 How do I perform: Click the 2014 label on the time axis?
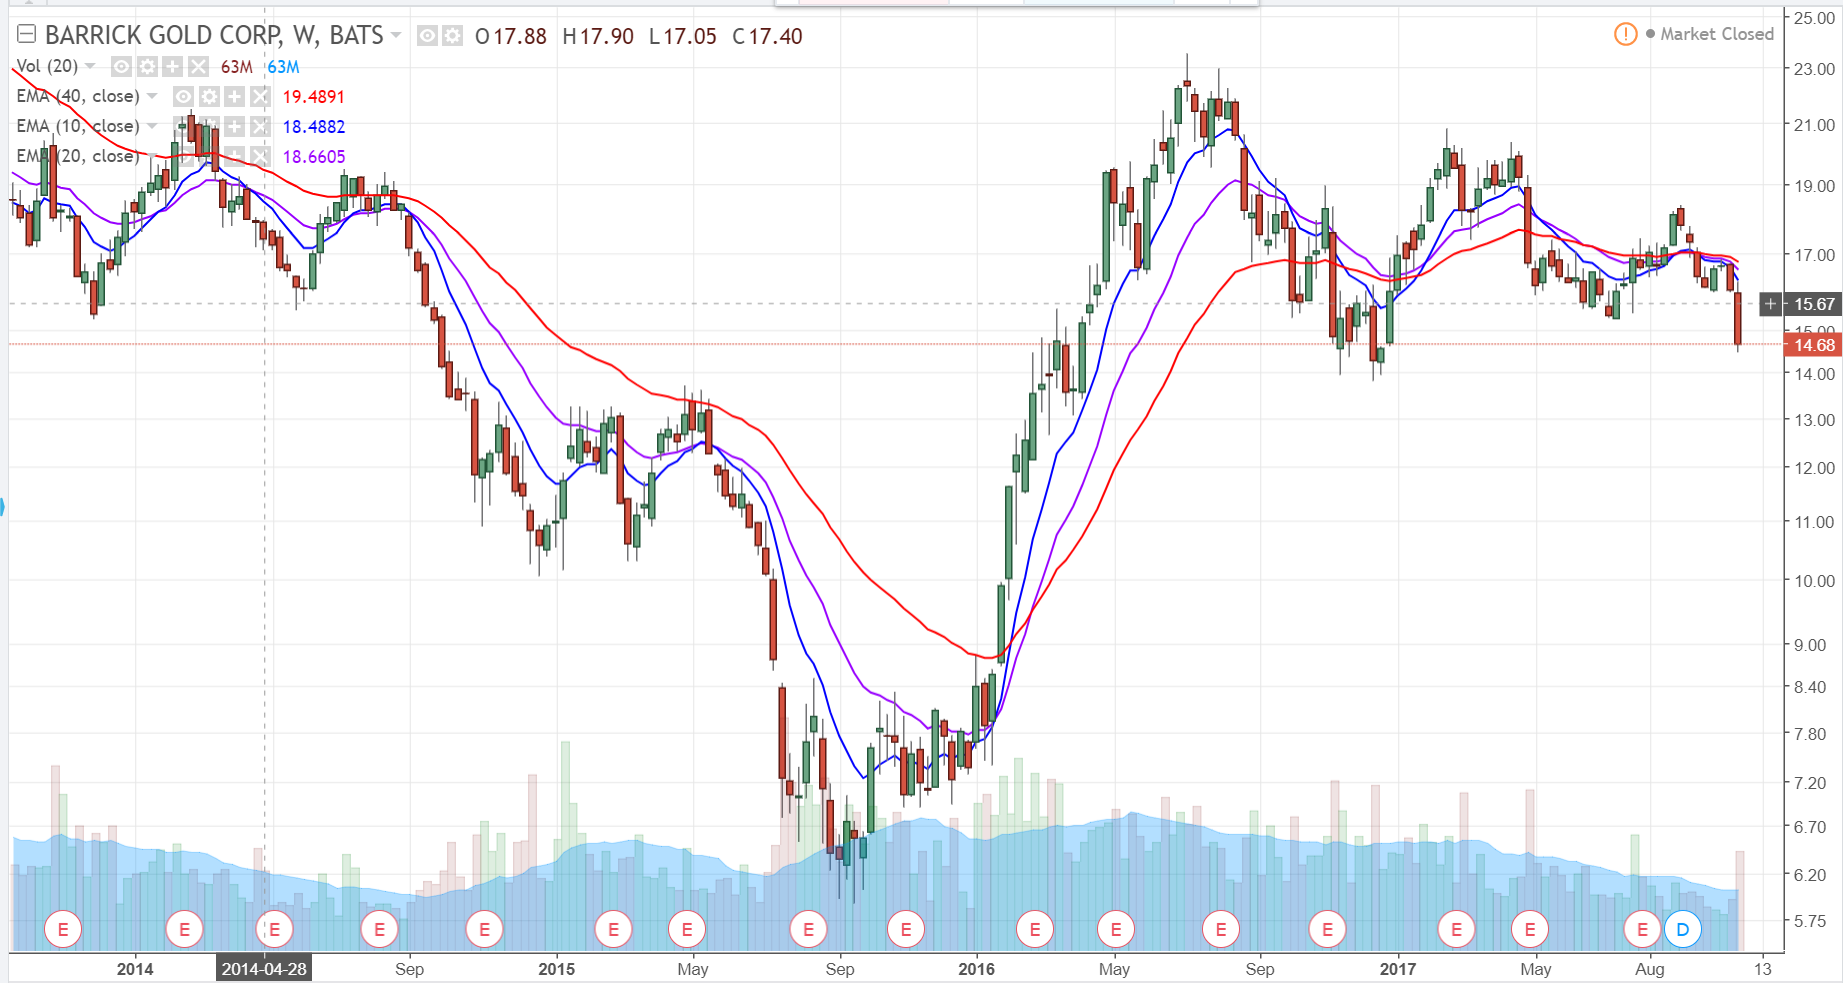click(x=135, y=969)
